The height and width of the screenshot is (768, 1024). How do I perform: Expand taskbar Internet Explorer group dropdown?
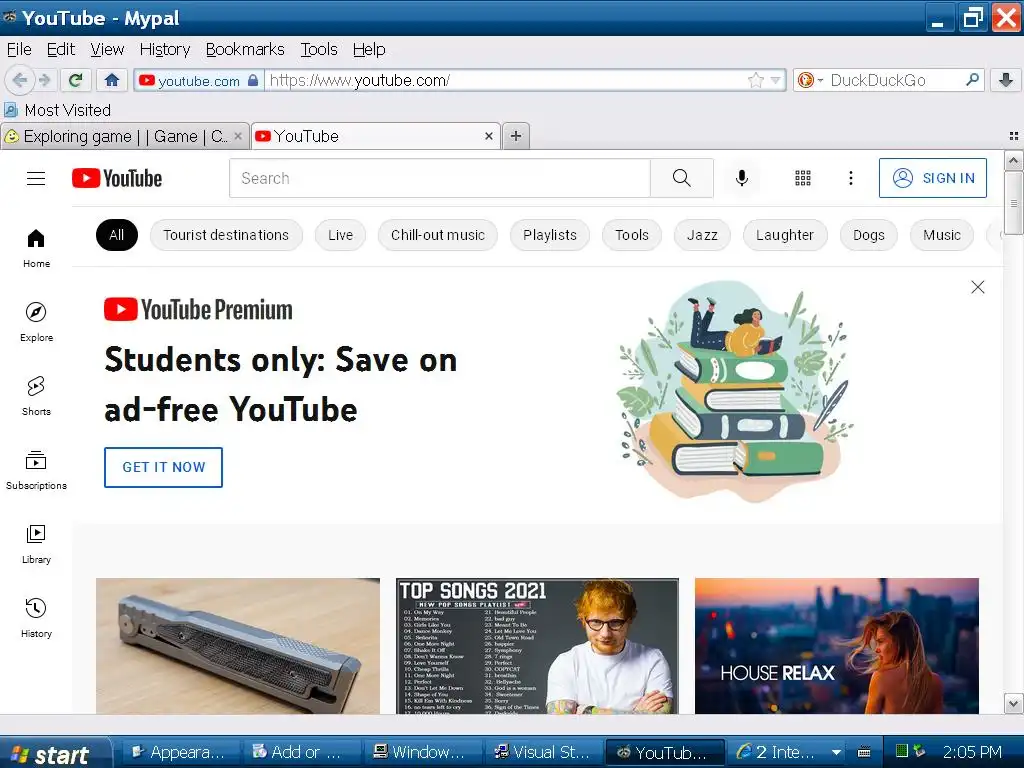pyautogui.click(x=836, y=752)
